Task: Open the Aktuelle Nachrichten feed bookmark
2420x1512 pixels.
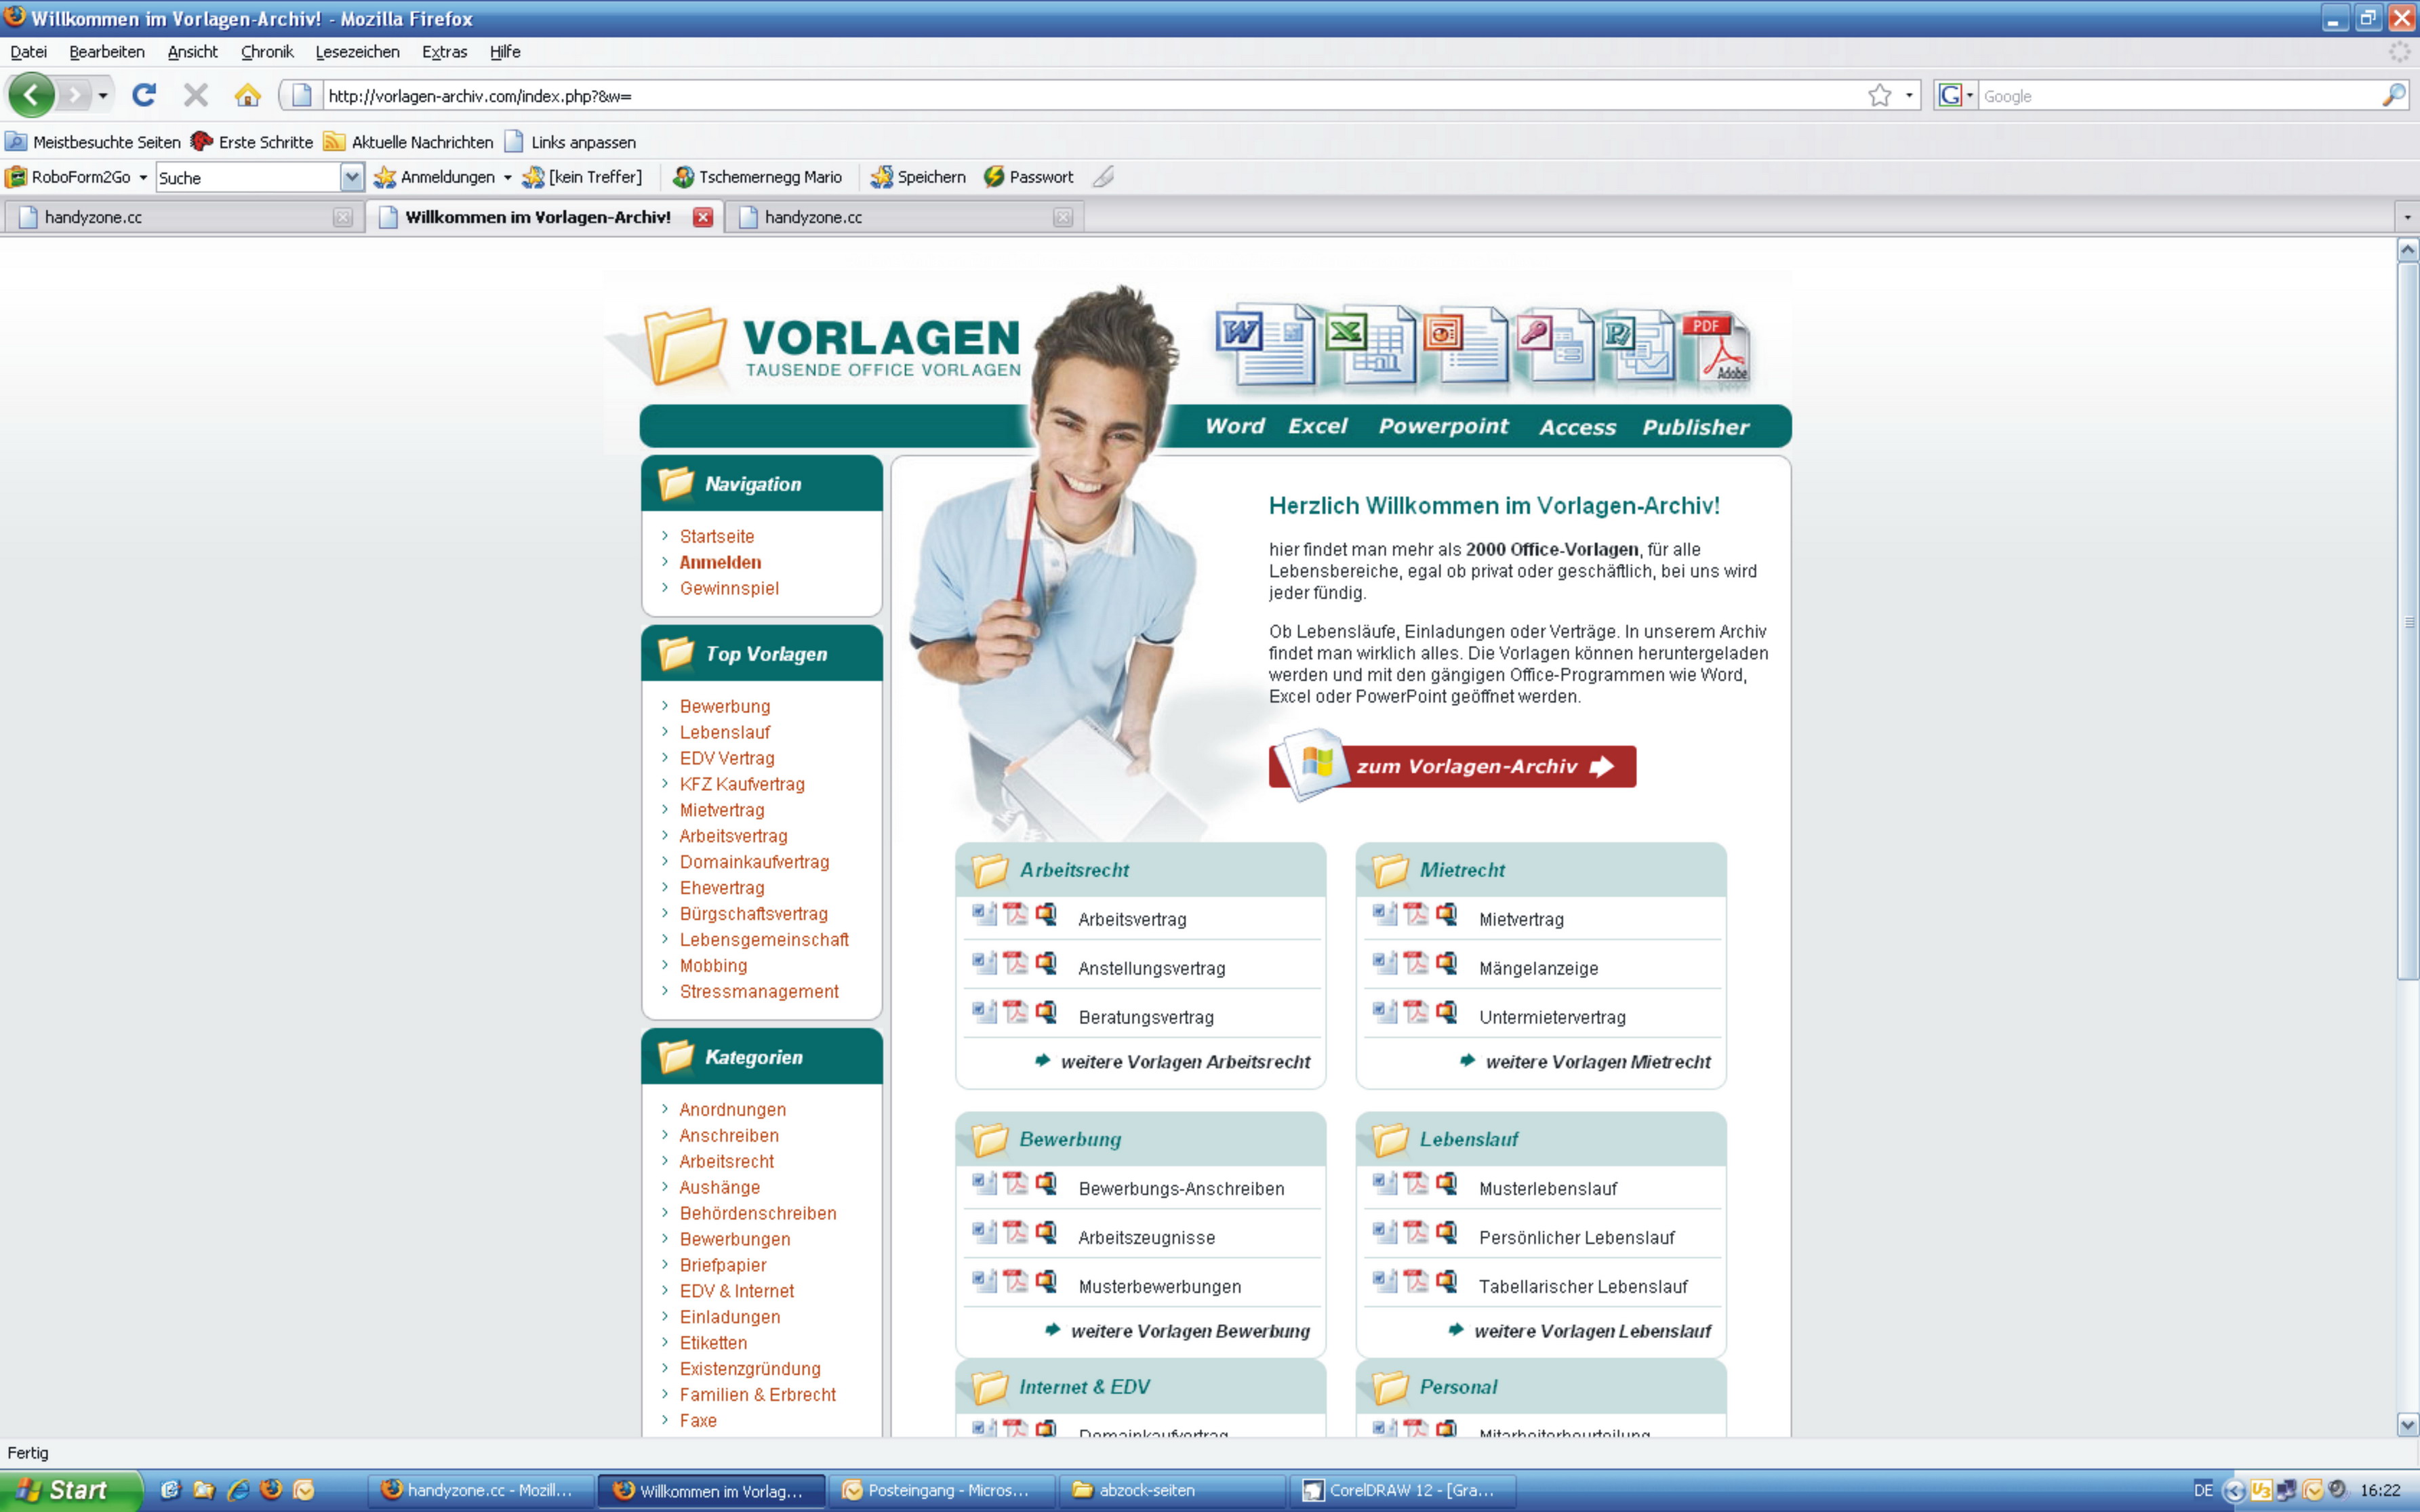Action: tap(409, 142)
